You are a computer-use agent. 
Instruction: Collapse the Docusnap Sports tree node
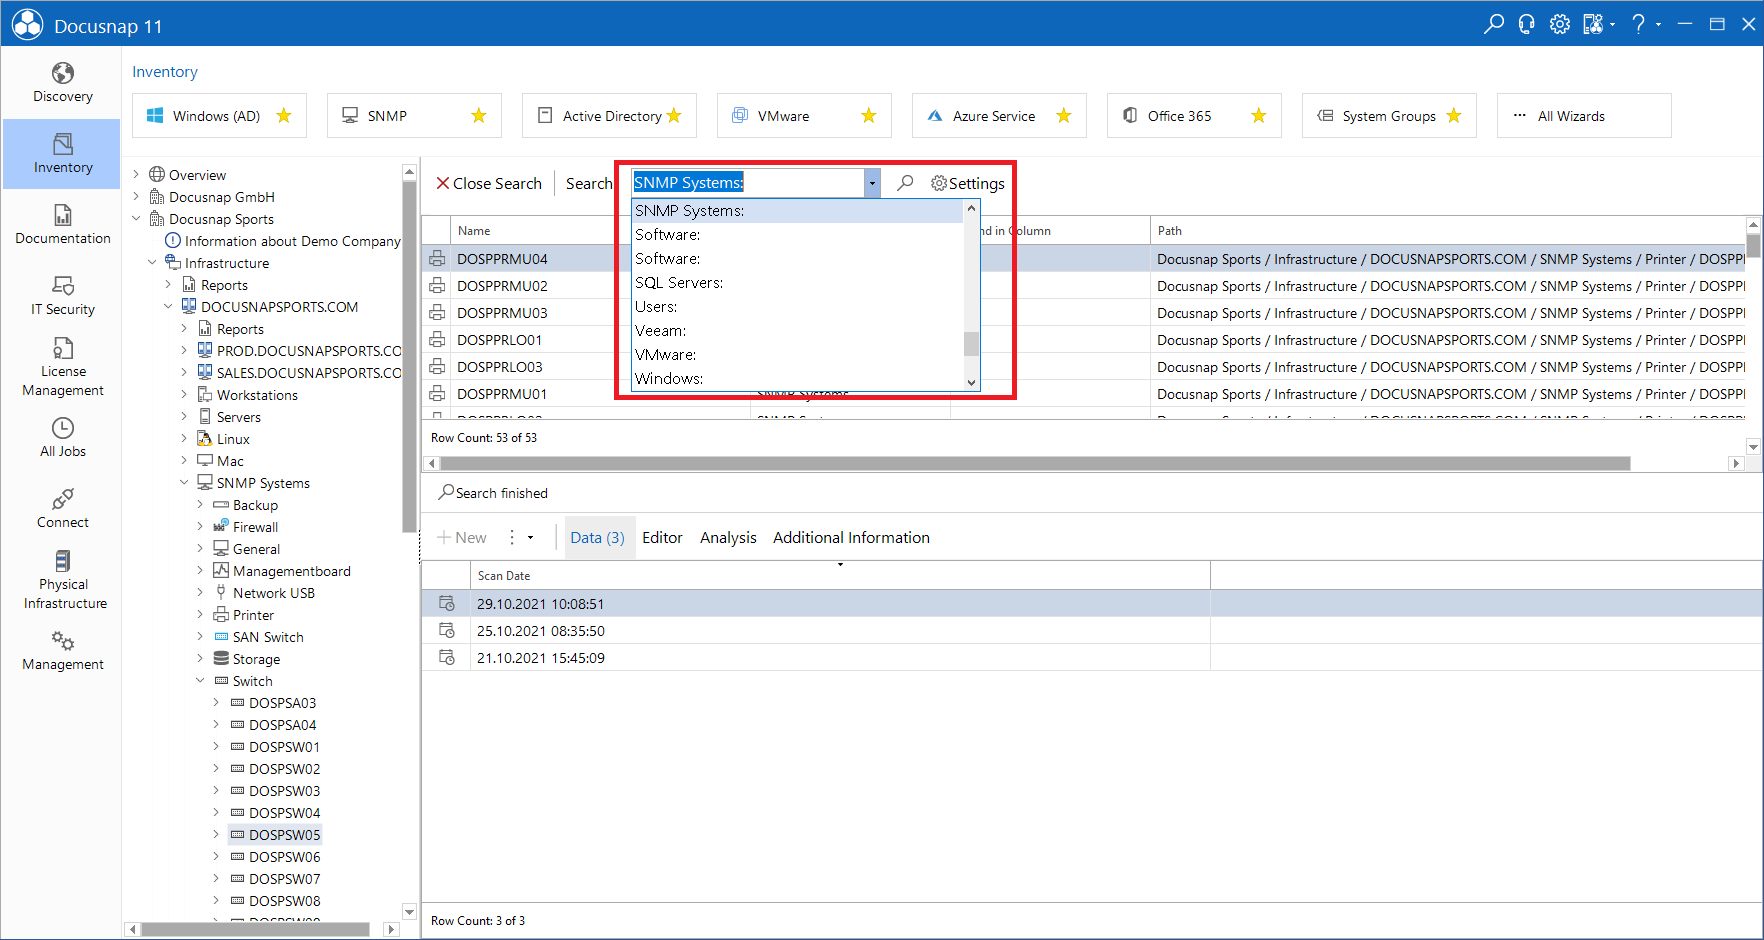coord(137,219)
